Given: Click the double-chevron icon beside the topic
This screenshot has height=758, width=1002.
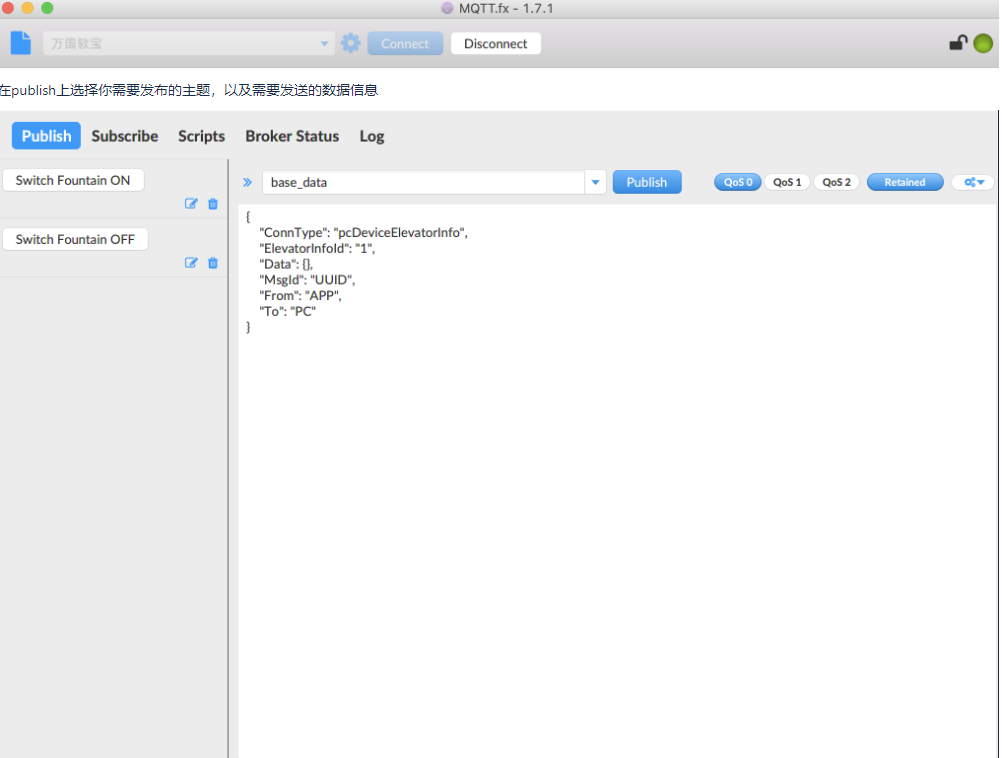Looking at the screenshot, I should coord(248,182).
